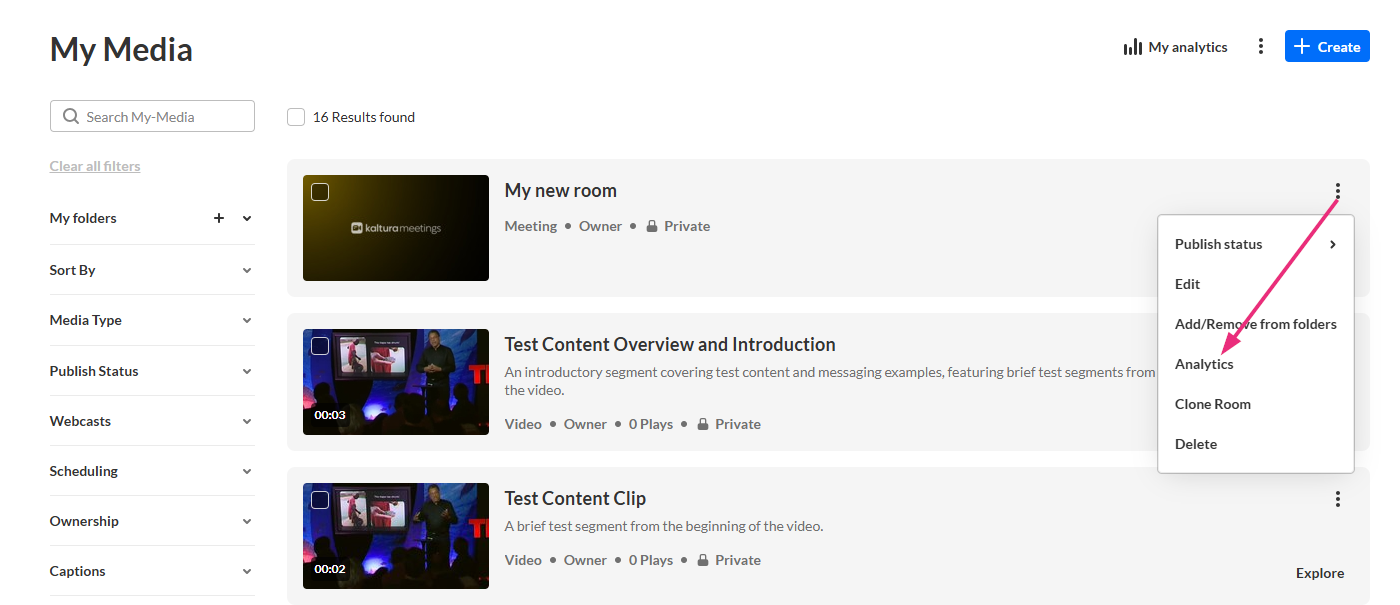Open the page-level three-dot menu beside Create

(1261, 46)
